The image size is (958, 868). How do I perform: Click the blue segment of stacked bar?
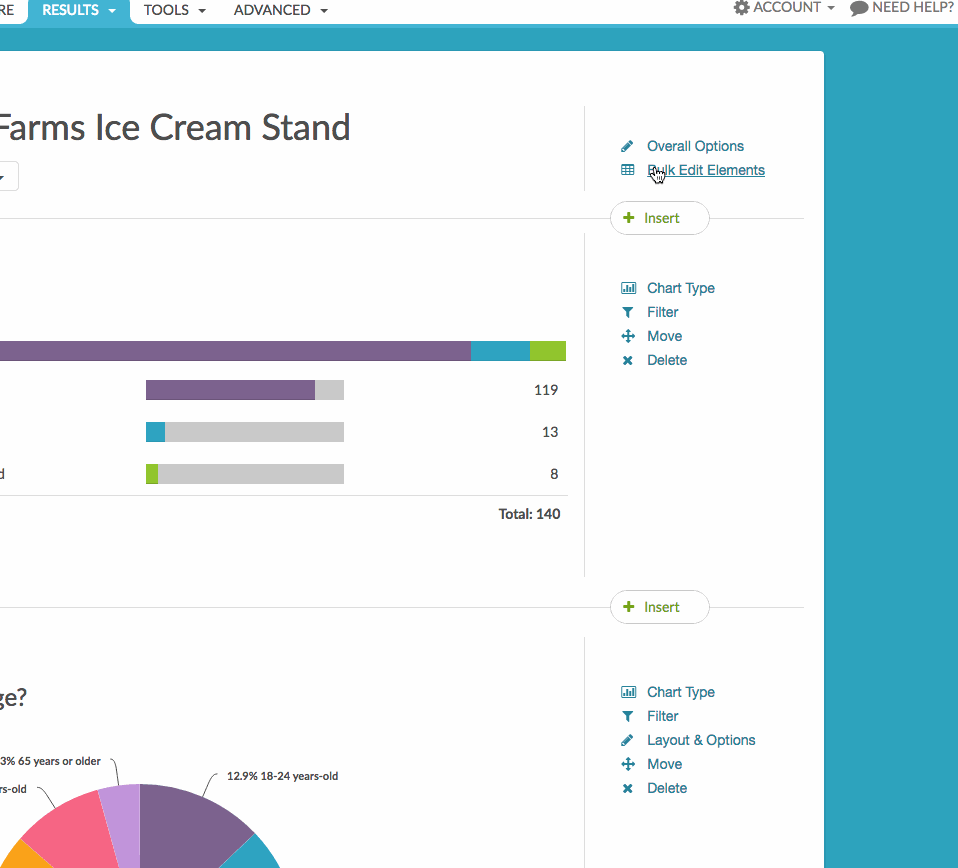(x=500, y=351)
